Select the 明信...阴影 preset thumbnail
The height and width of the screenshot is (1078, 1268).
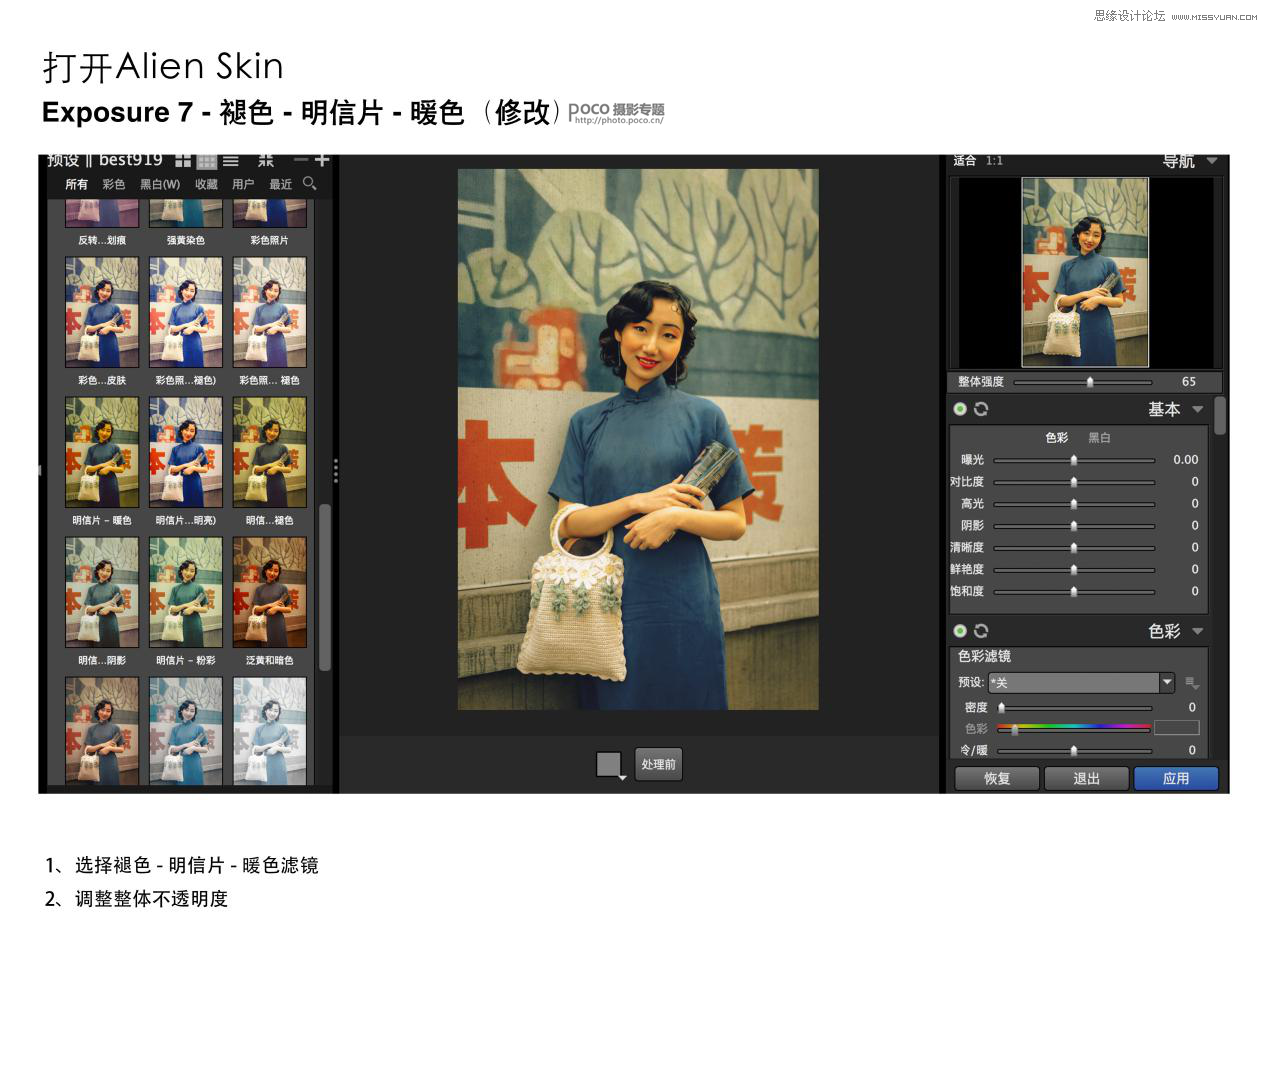102,593
